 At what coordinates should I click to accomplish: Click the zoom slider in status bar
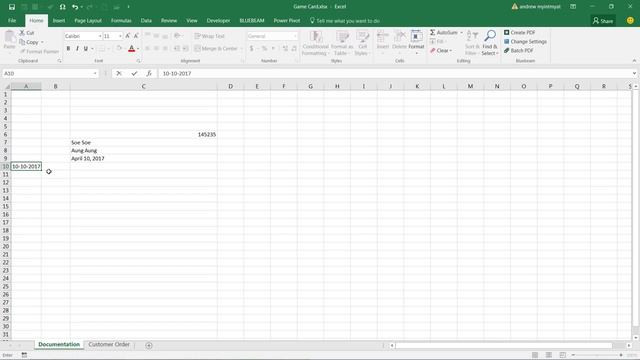[597, 355]
